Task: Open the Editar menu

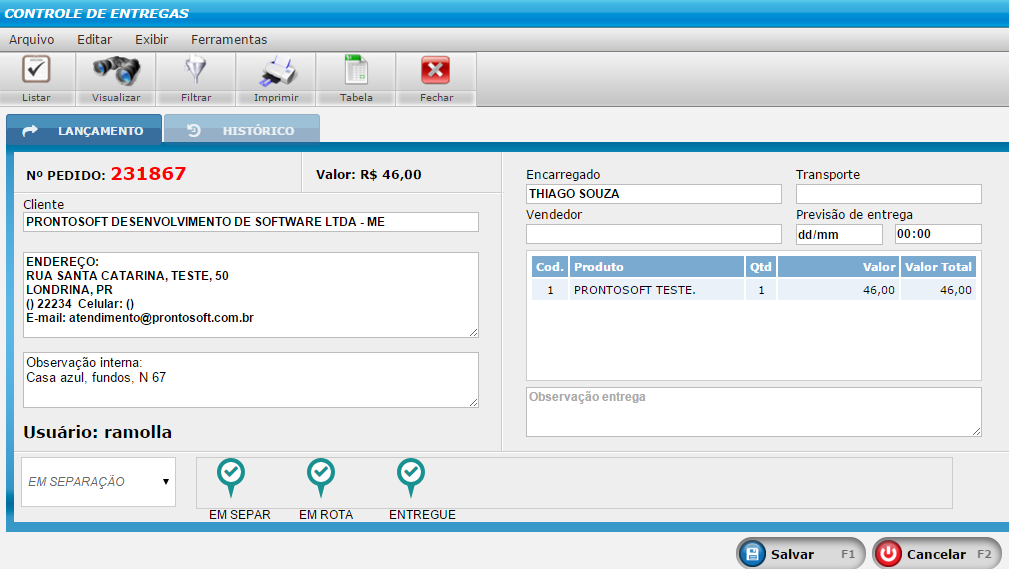Action: [95, 39]
